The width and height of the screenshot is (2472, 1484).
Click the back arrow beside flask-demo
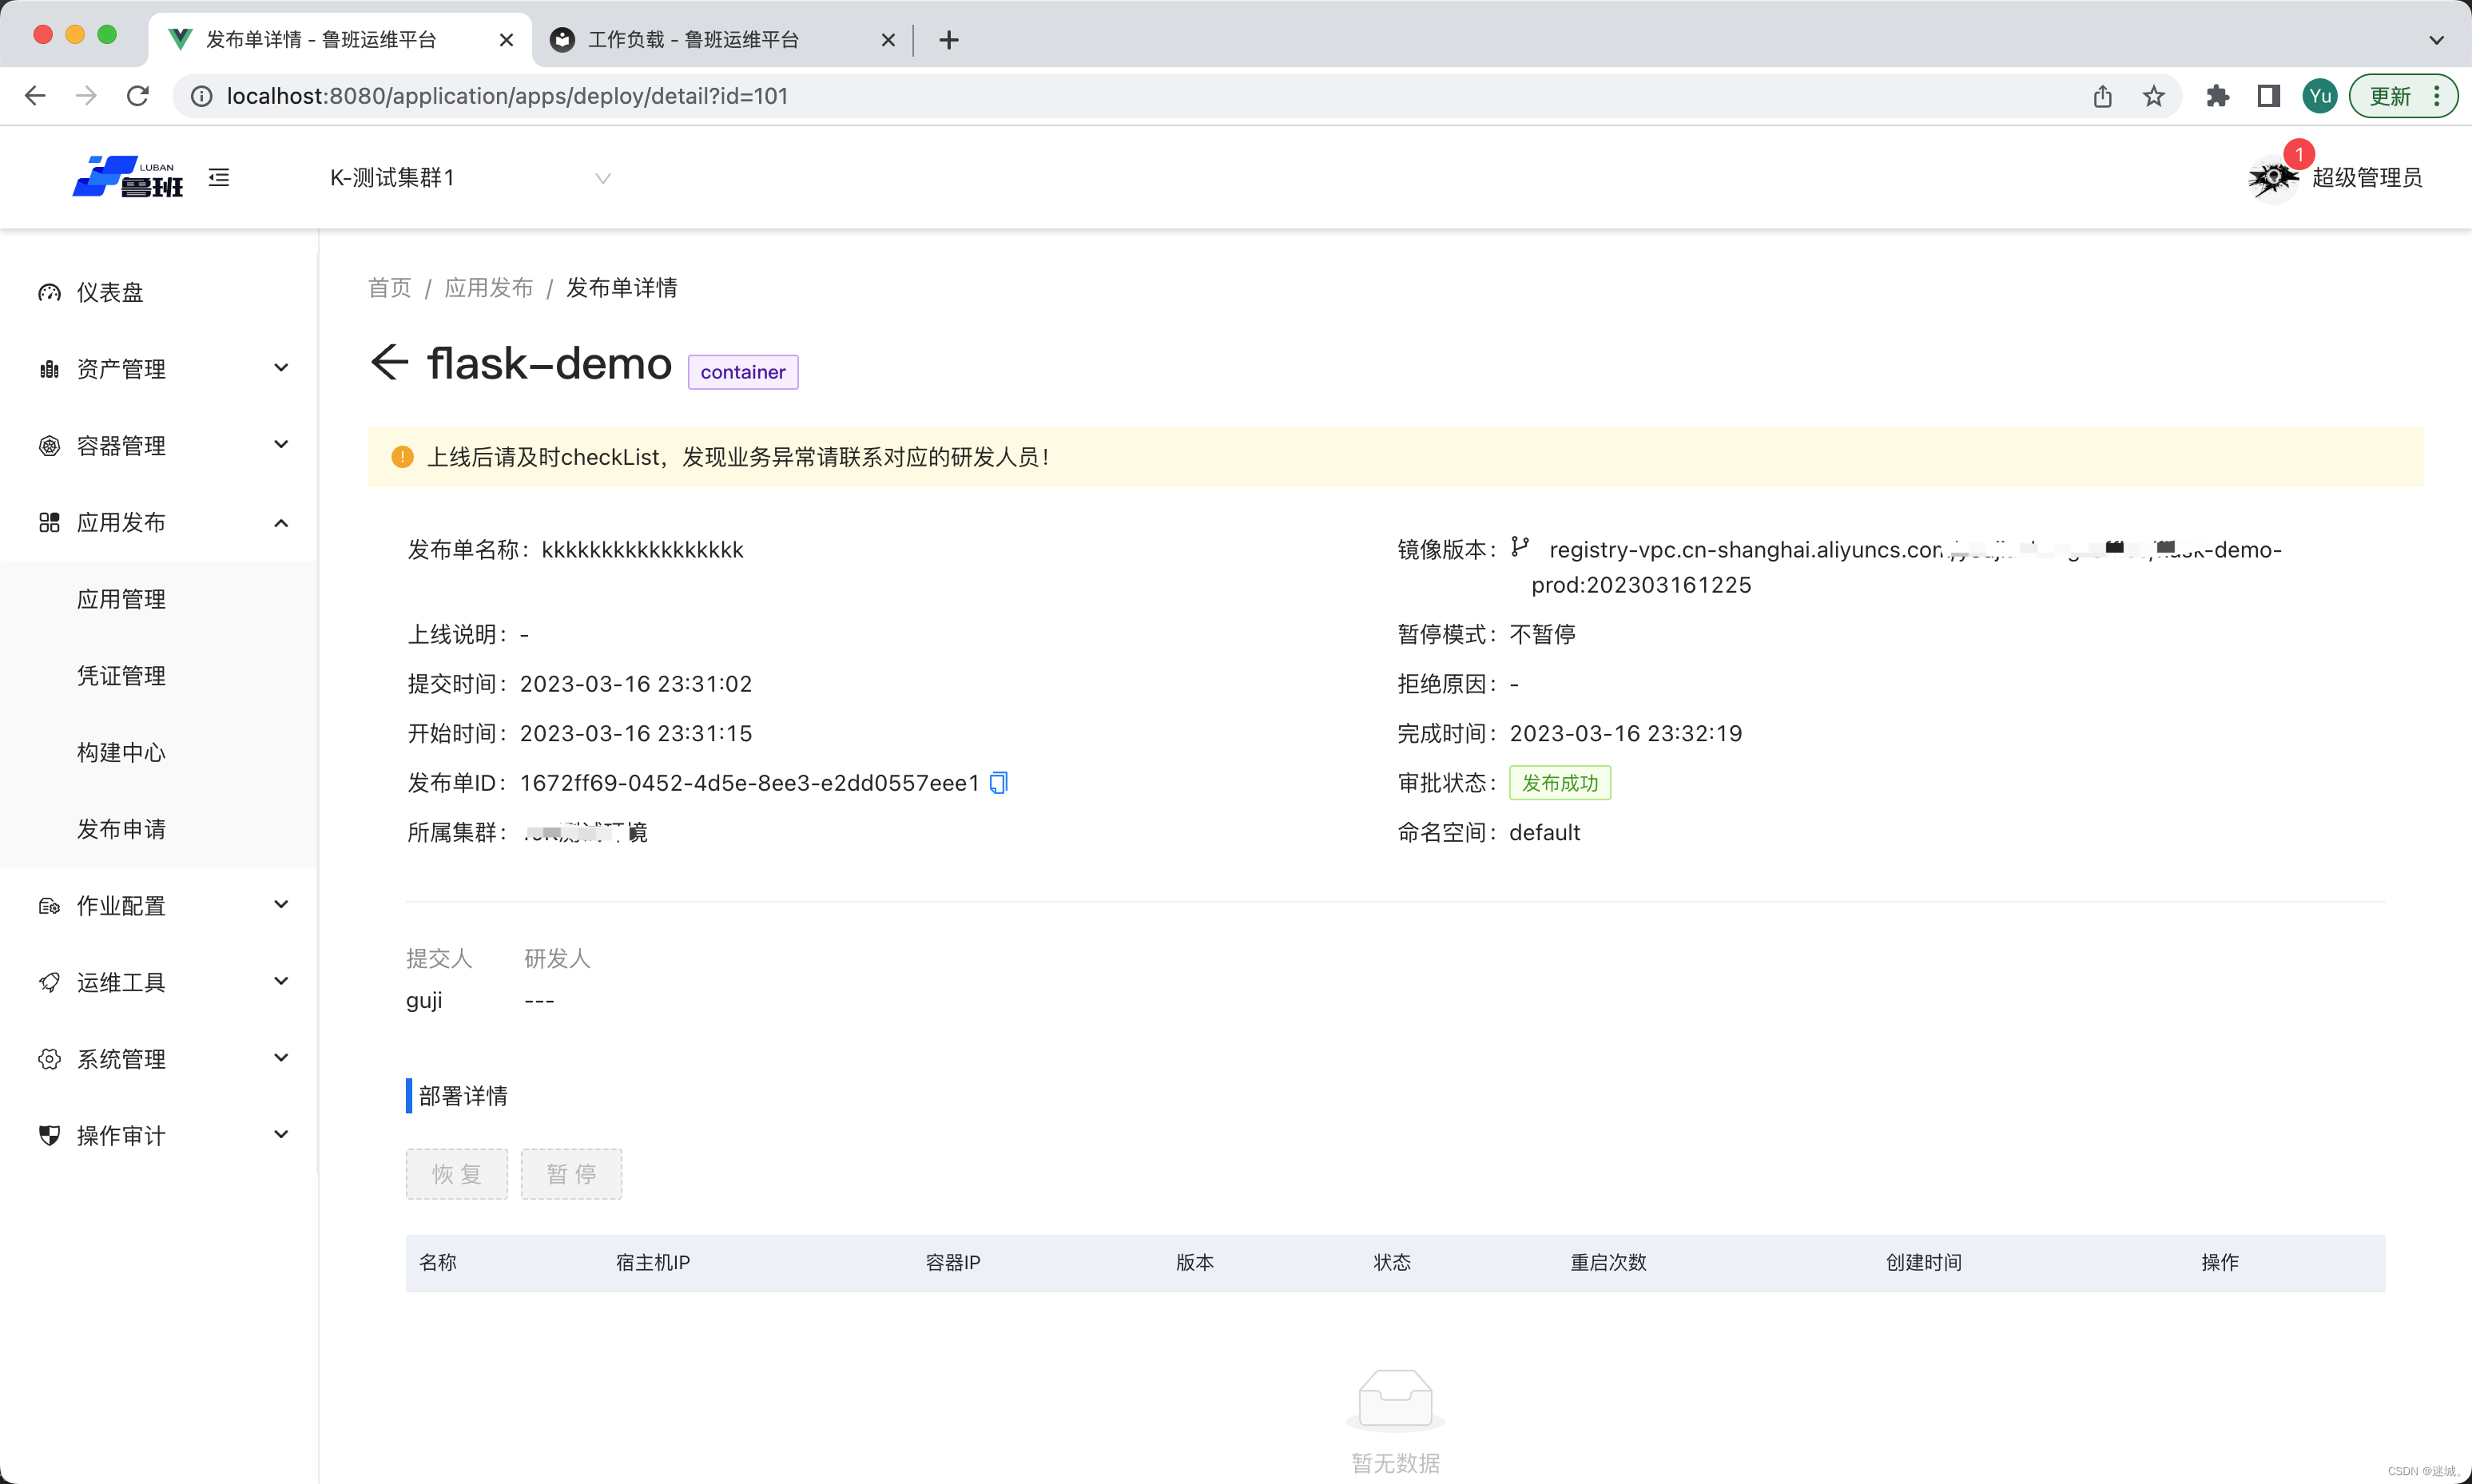[389, 362]
